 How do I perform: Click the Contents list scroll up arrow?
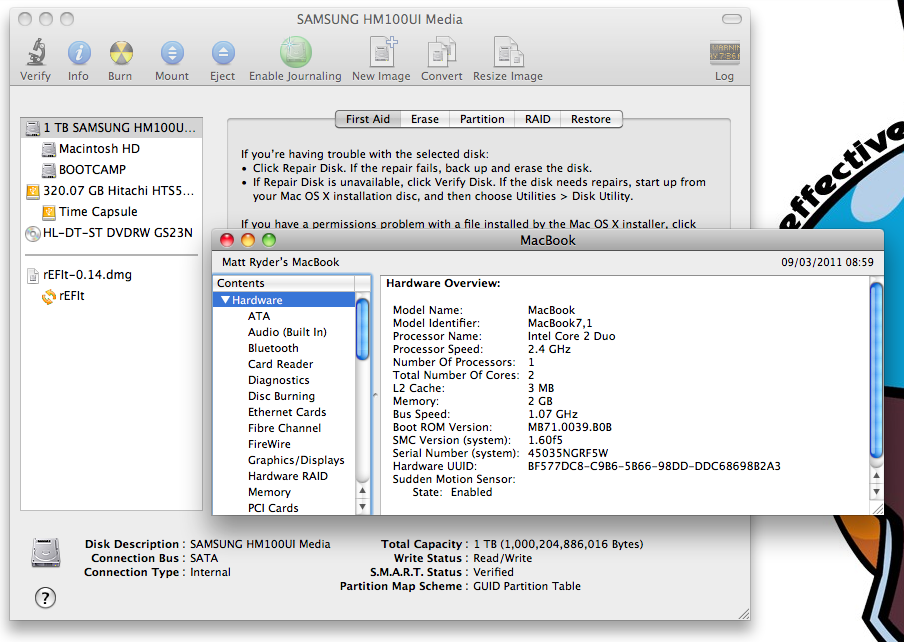point(363,491)
